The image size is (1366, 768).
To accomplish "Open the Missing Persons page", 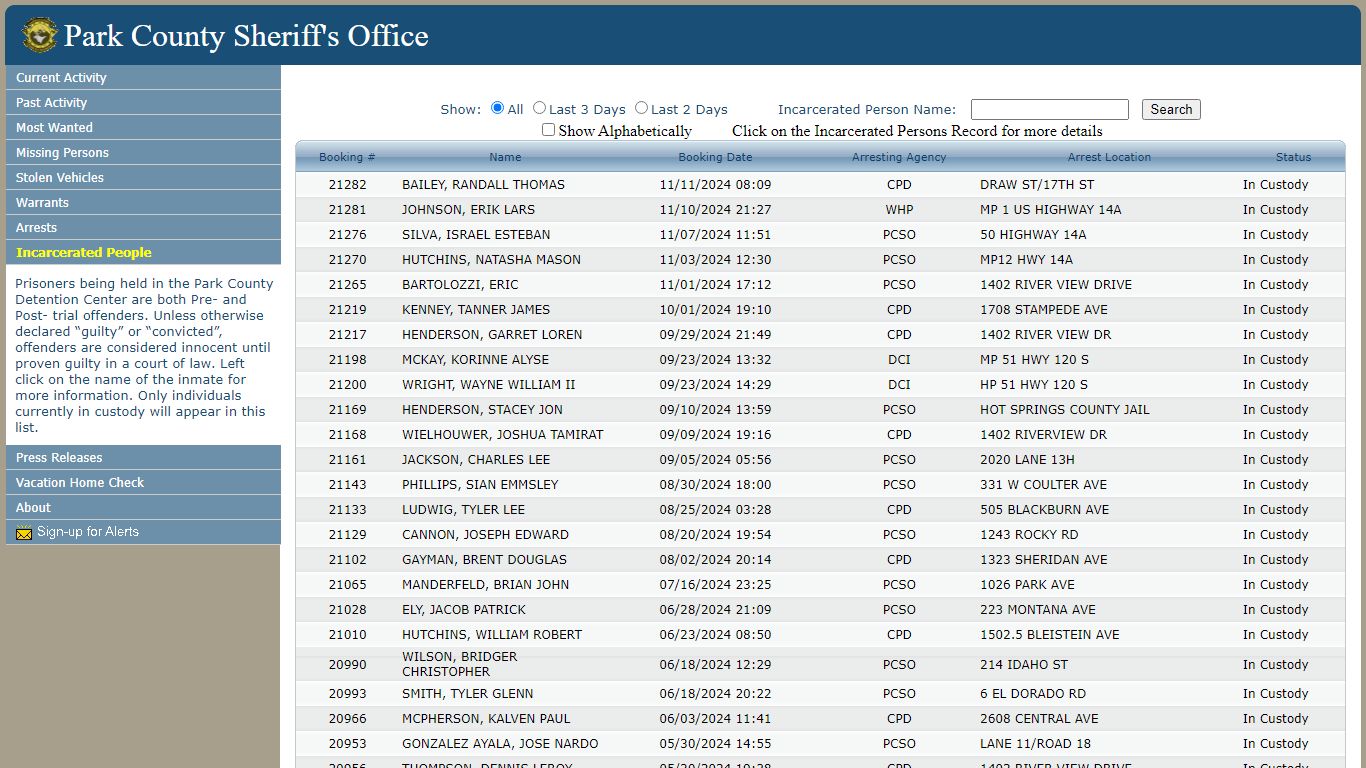I will click(x=143, y=152).
